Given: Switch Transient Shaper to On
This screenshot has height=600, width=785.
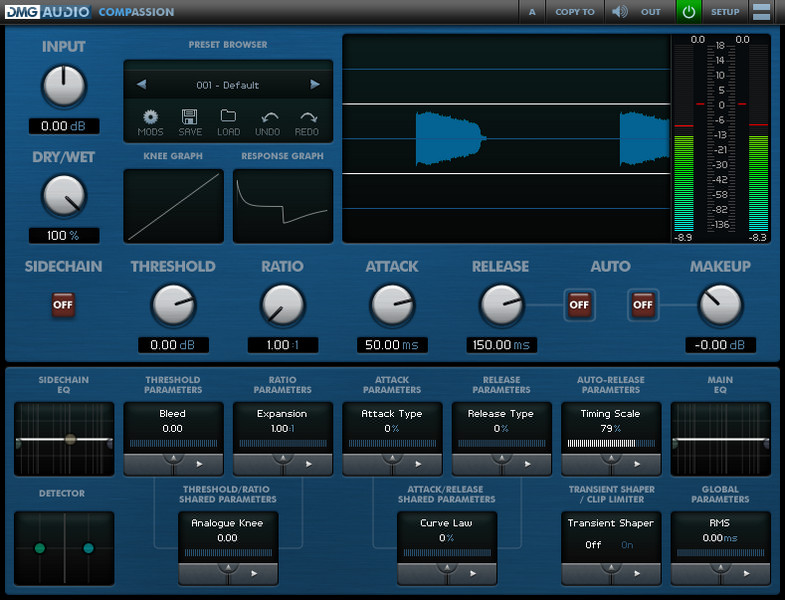Looking at the screenshot, I should (627, 545).
